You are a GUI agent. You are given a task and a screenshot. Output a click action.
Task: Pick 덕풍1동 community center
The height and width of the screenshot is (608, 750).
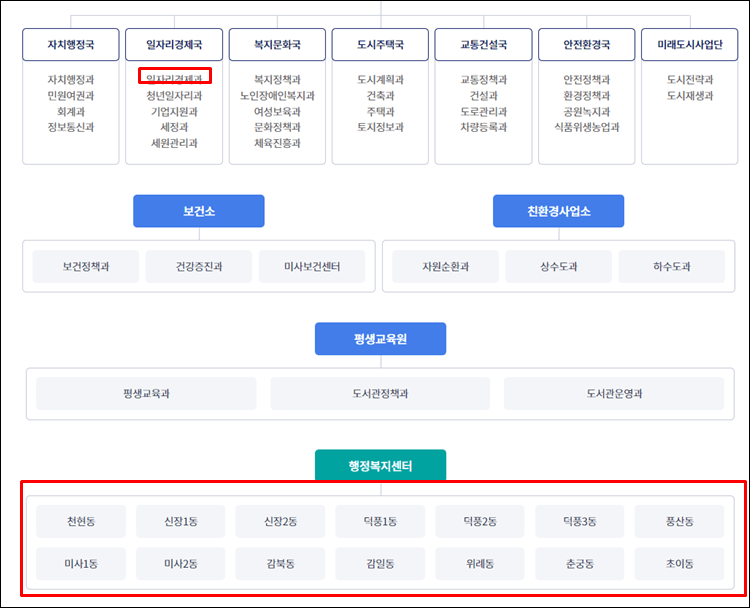pyautogui.click(x=380, y=521)
